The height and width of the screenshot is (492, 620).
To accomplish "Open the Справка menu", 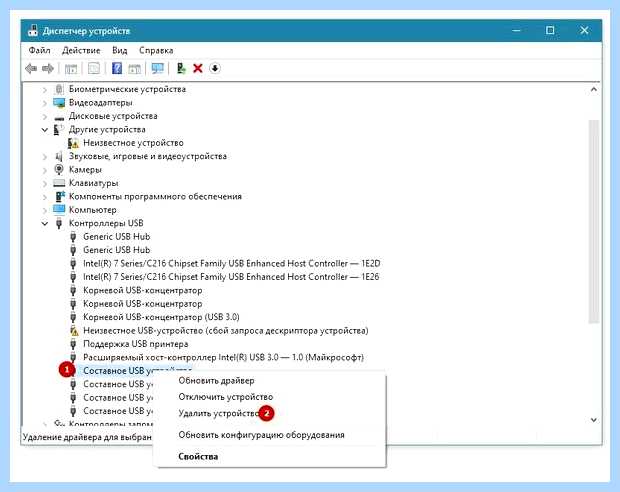I will (156, 51).
